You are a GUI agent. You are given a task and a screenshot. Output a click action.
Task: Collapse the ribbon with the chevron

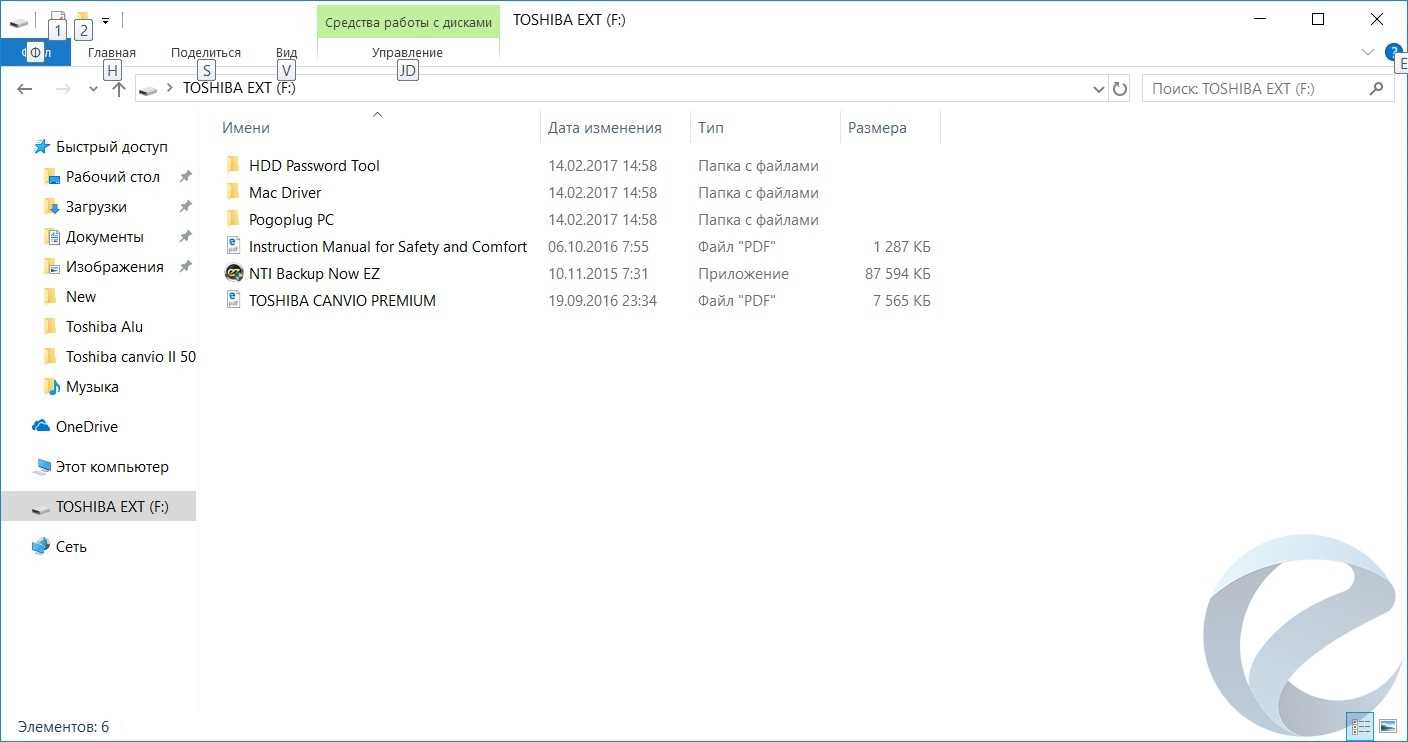pos(1368,52)
